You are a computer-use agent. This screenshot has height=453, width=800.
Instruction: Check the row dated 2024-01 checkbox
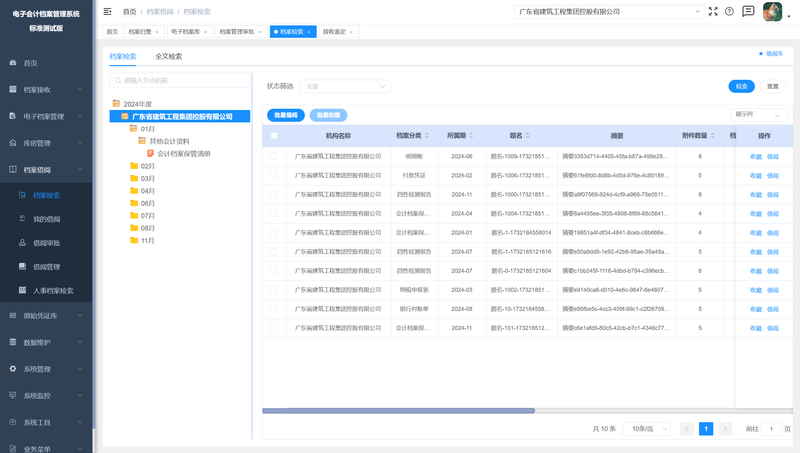click(x=273, y=232)
